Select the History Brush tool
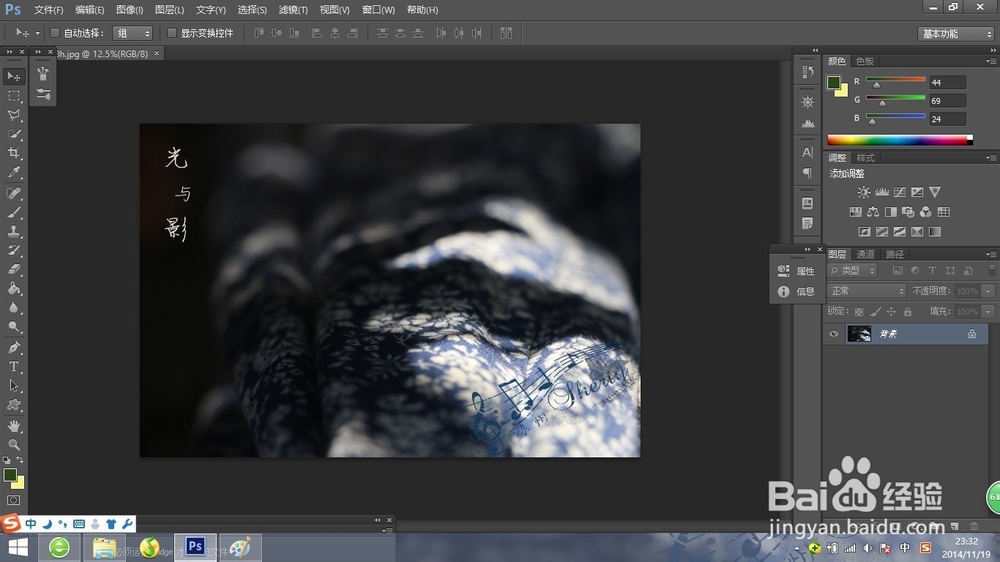This screenshot has width=1000, height=562. [x=13, y=251]
